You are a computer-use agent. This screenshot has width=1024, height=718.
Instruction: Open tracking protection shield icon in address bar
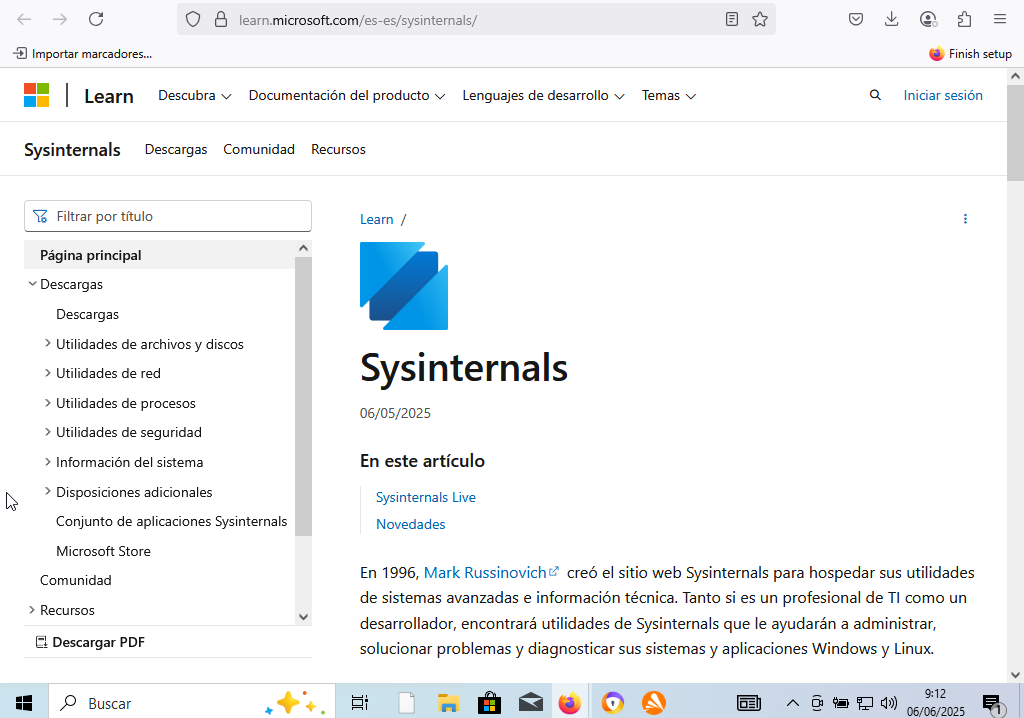point(193,20)
